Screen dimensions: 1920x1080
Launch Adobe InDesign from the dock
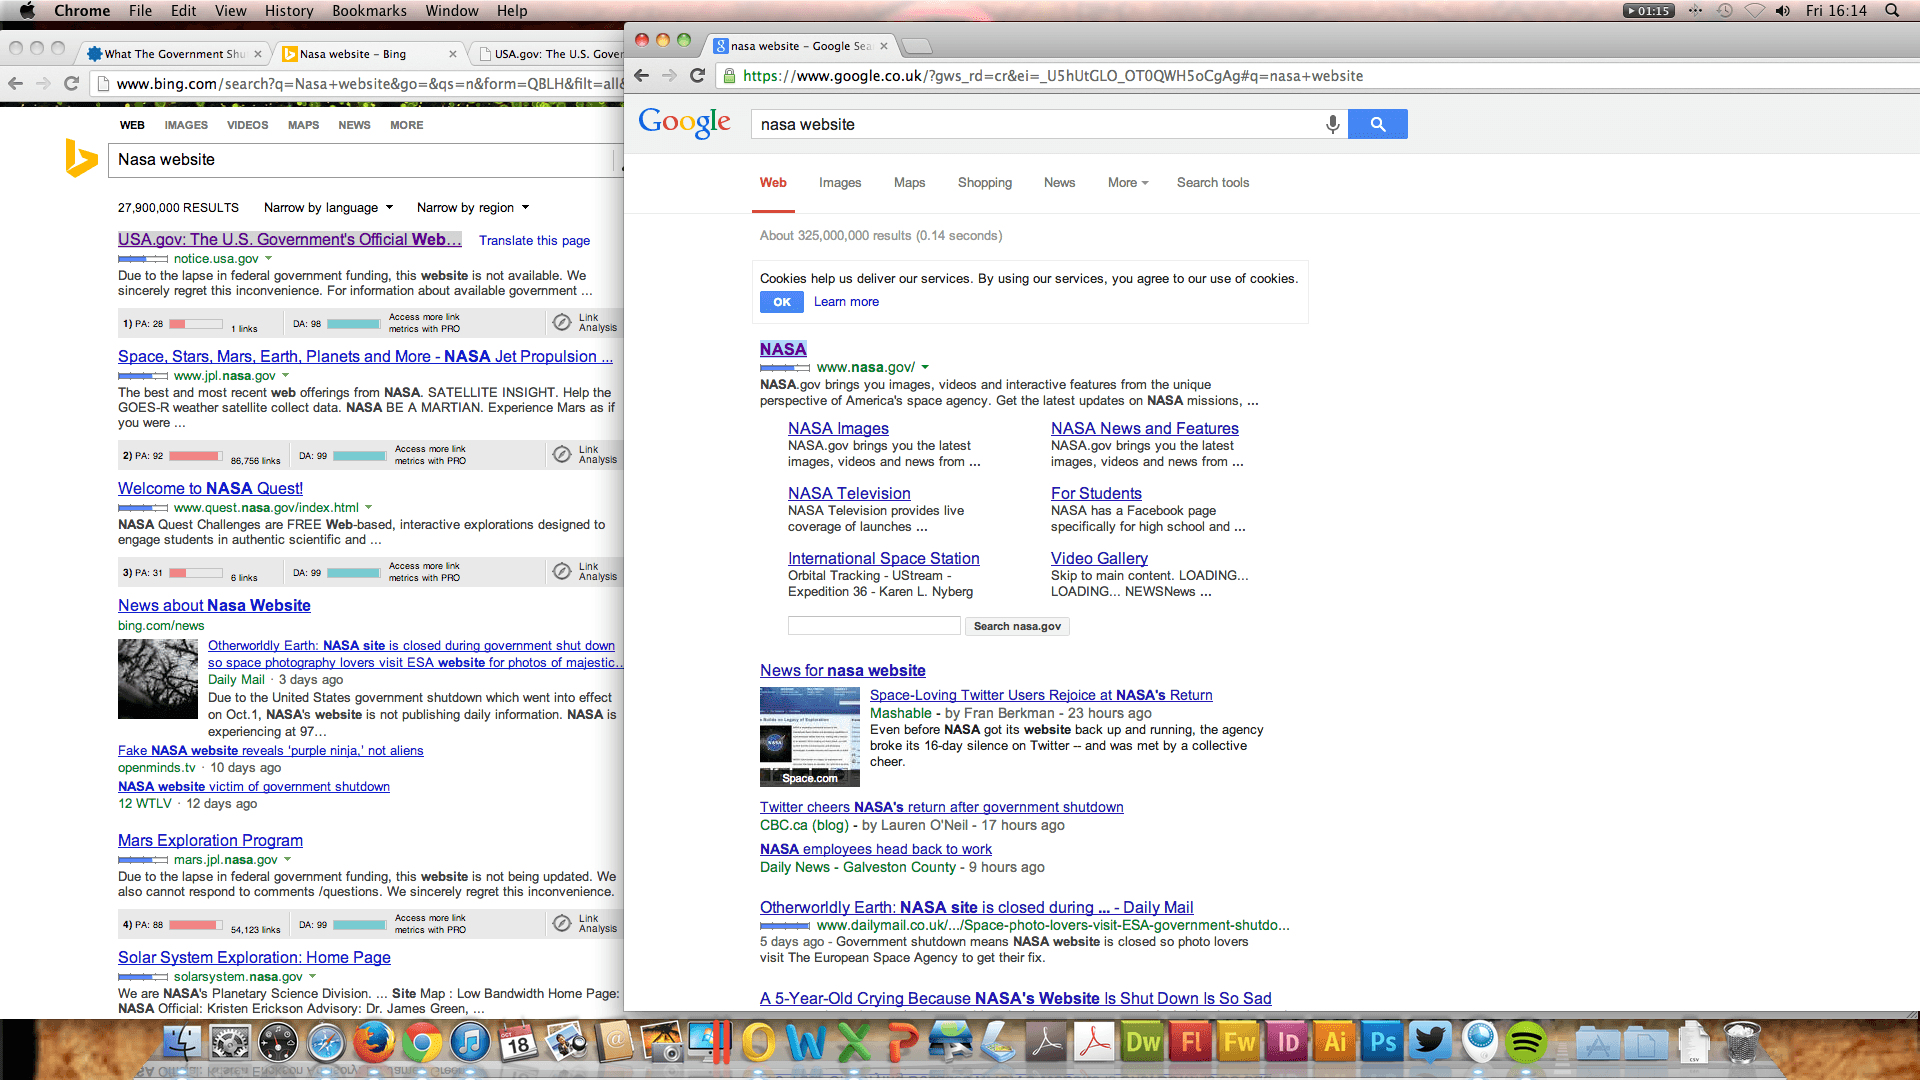click(1286, 1043)
